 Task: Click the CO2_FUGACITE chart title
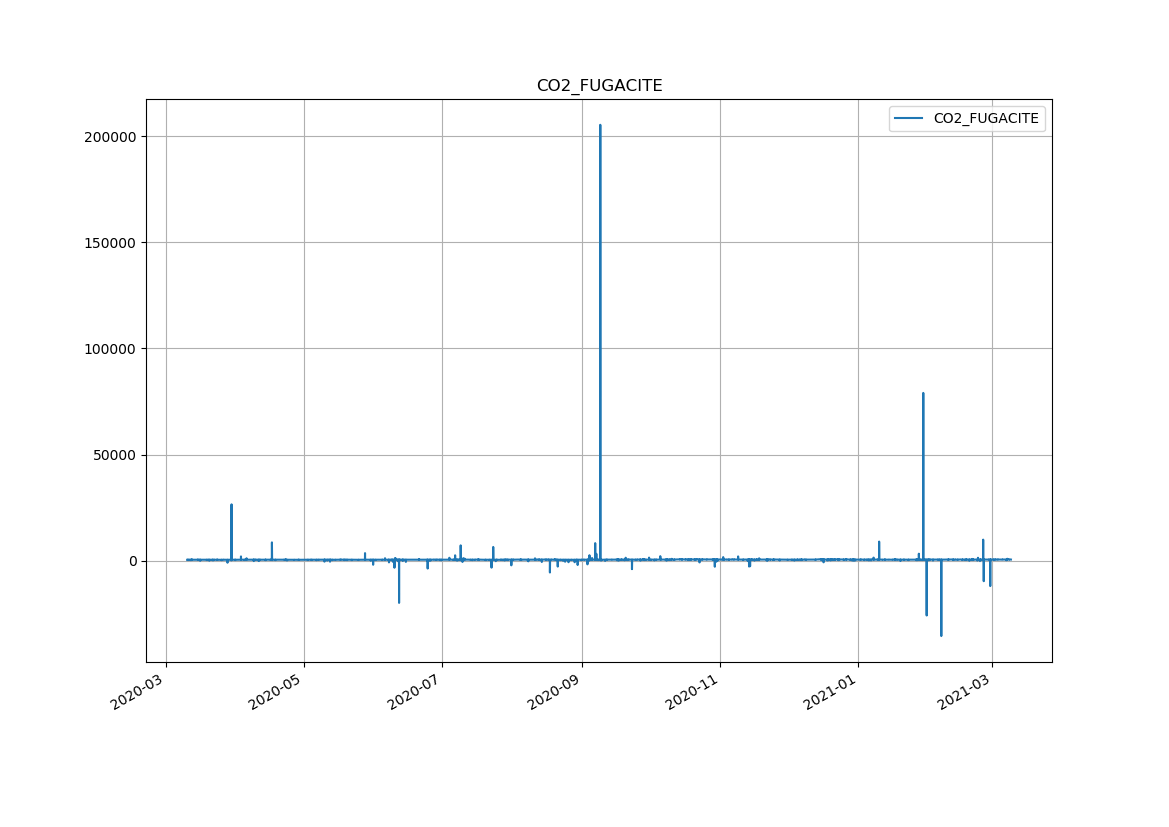click(x=599, y=86)
